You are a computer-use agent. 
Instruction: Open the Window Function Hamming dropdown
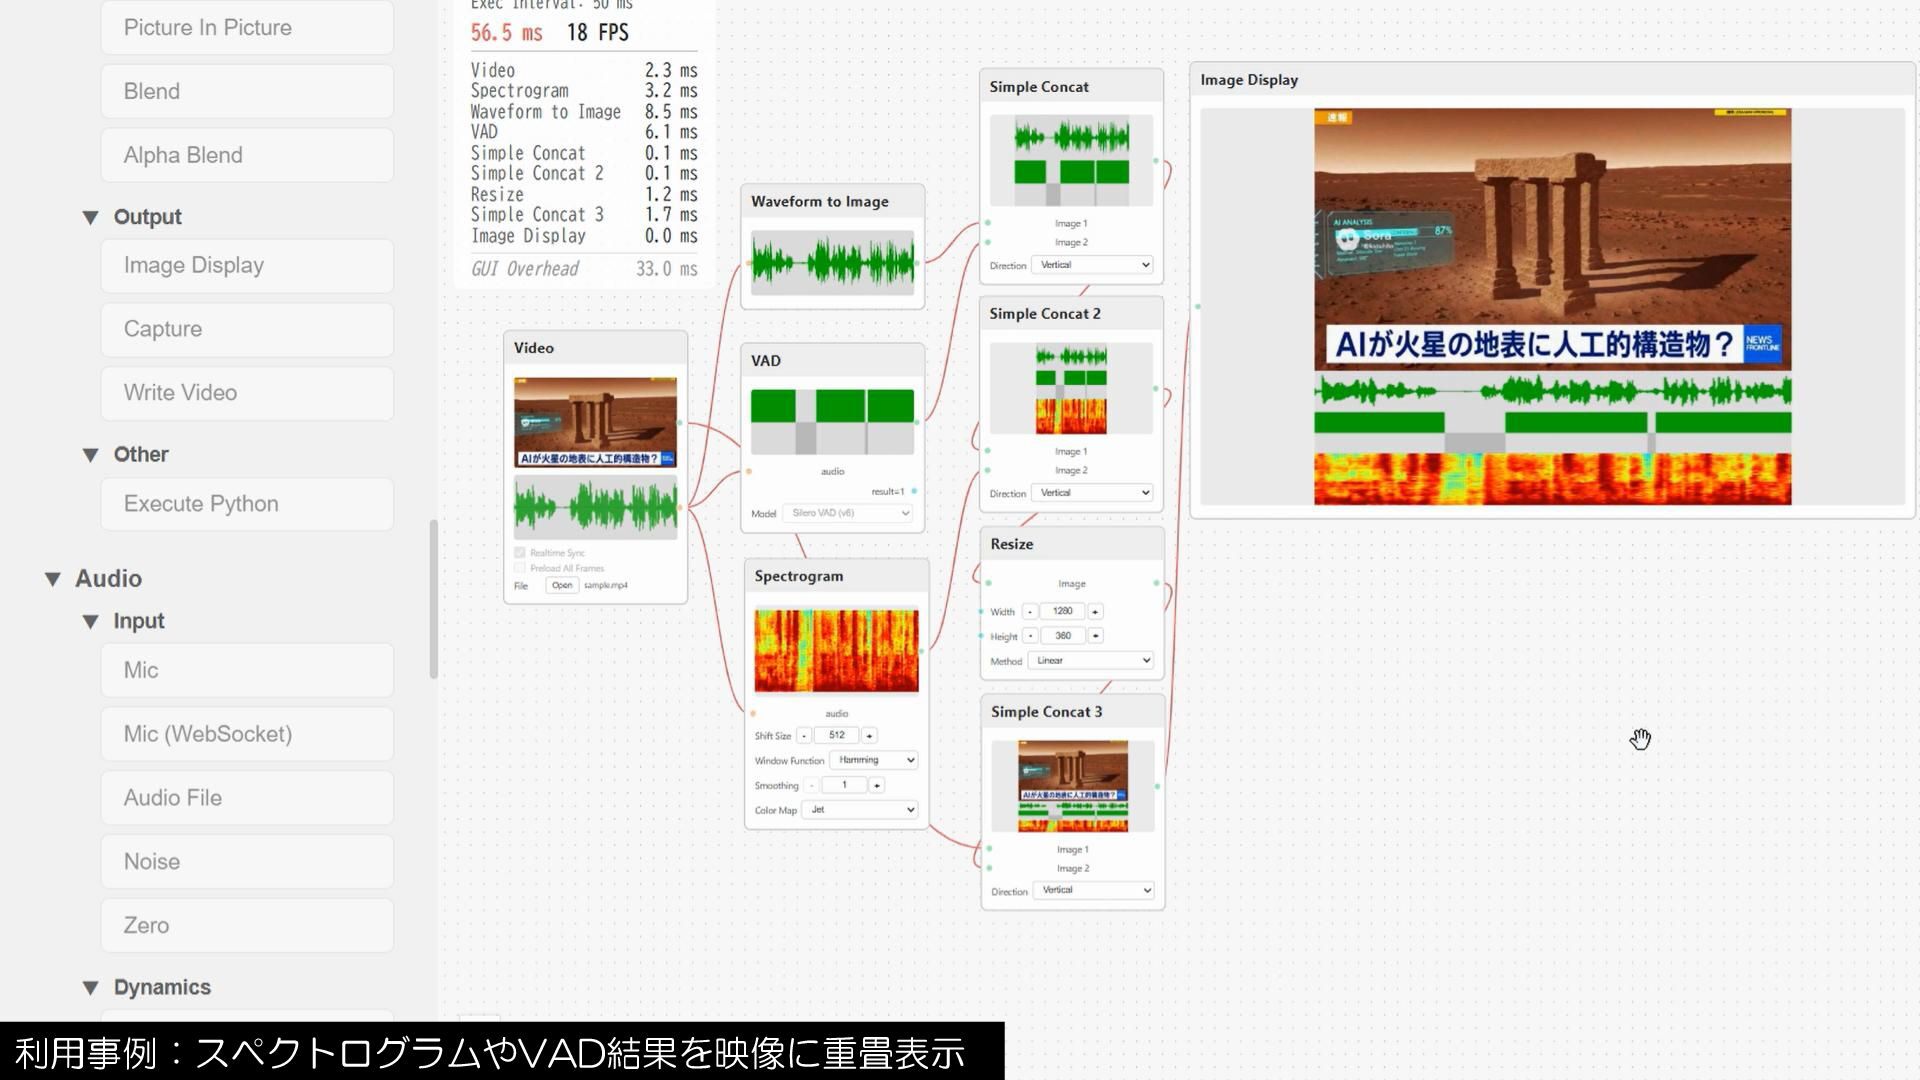pyautogui.click(x=873, y=760)
